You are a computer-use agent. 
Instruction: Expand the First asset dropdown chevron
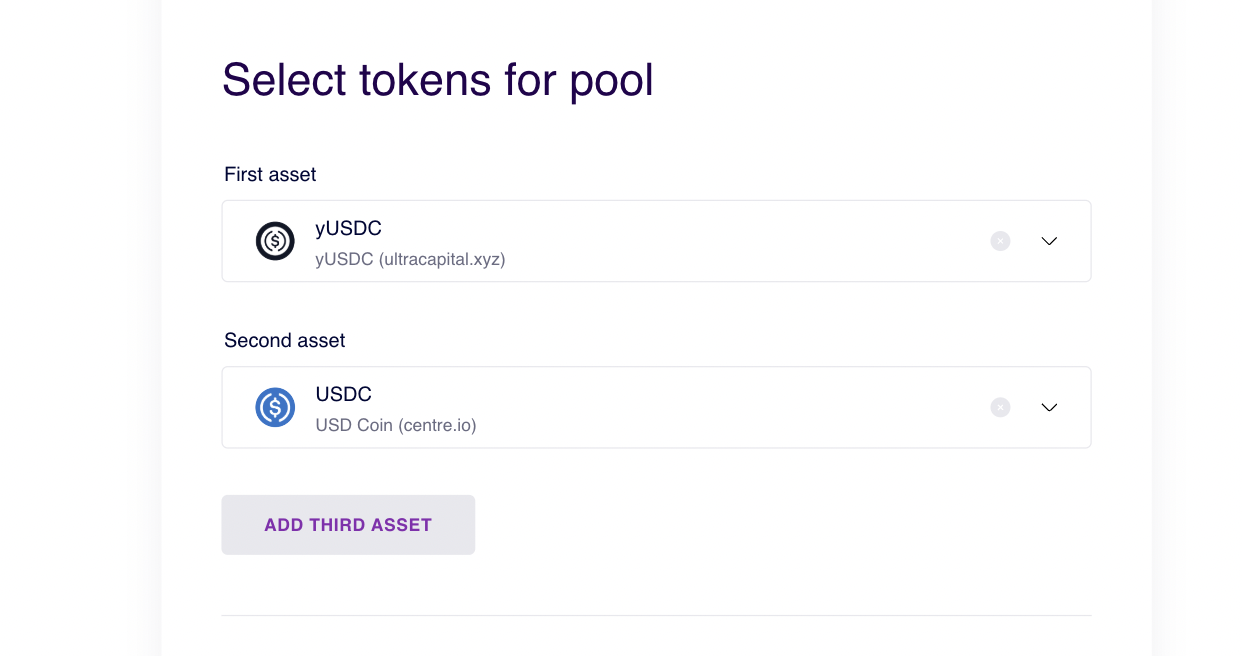1049,241
